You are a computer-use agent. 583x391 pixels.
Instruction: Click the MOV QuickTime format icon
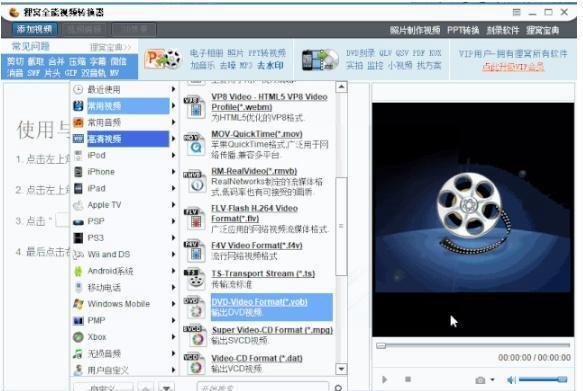pyautogui.click(x=194, y=144)
